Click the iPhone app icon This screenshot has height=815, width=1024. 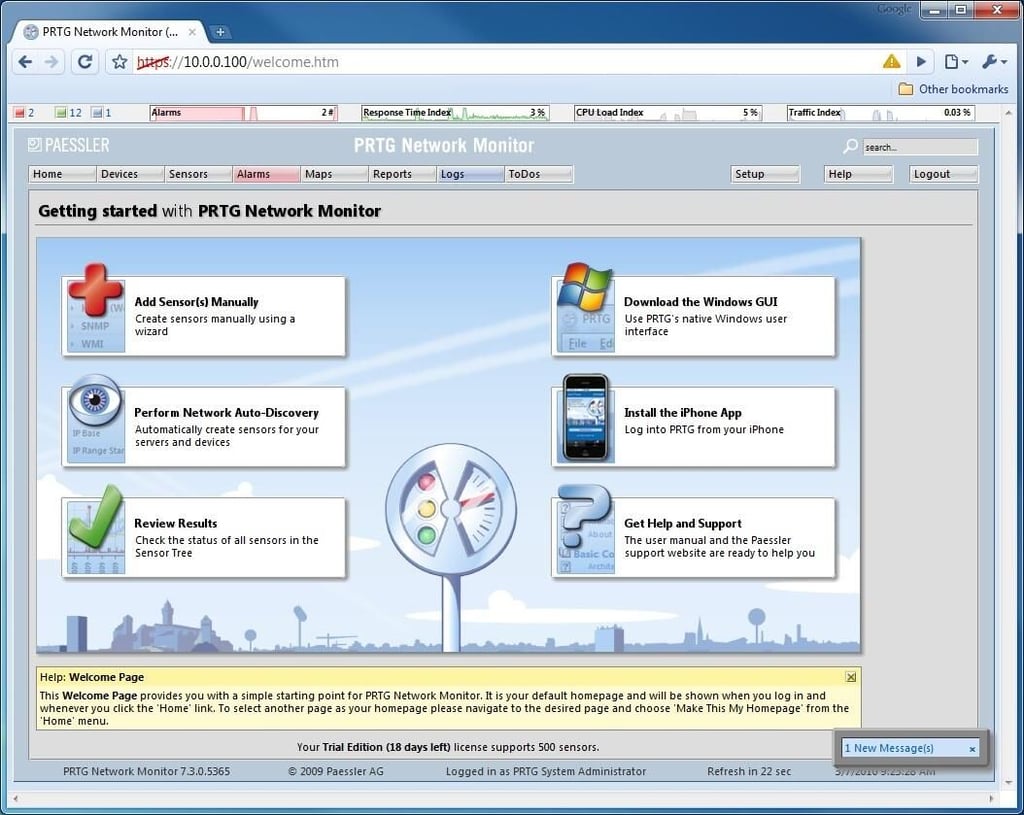[x=586, y=417]
